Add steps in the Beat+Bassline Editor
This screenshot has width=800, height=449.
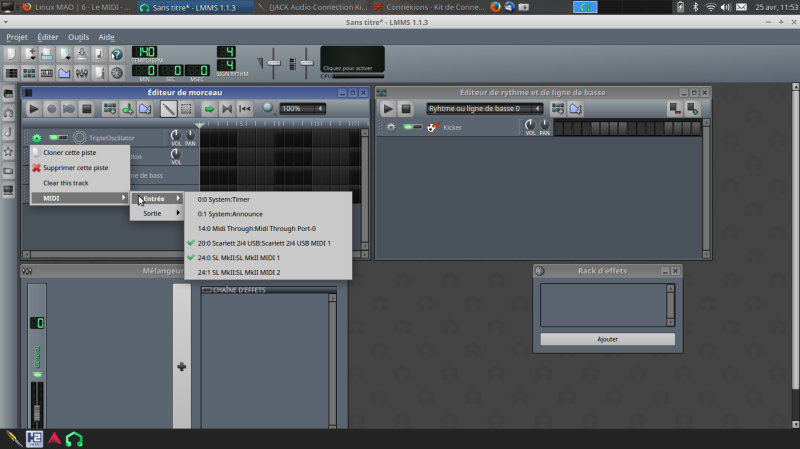(x=692, y=108)
